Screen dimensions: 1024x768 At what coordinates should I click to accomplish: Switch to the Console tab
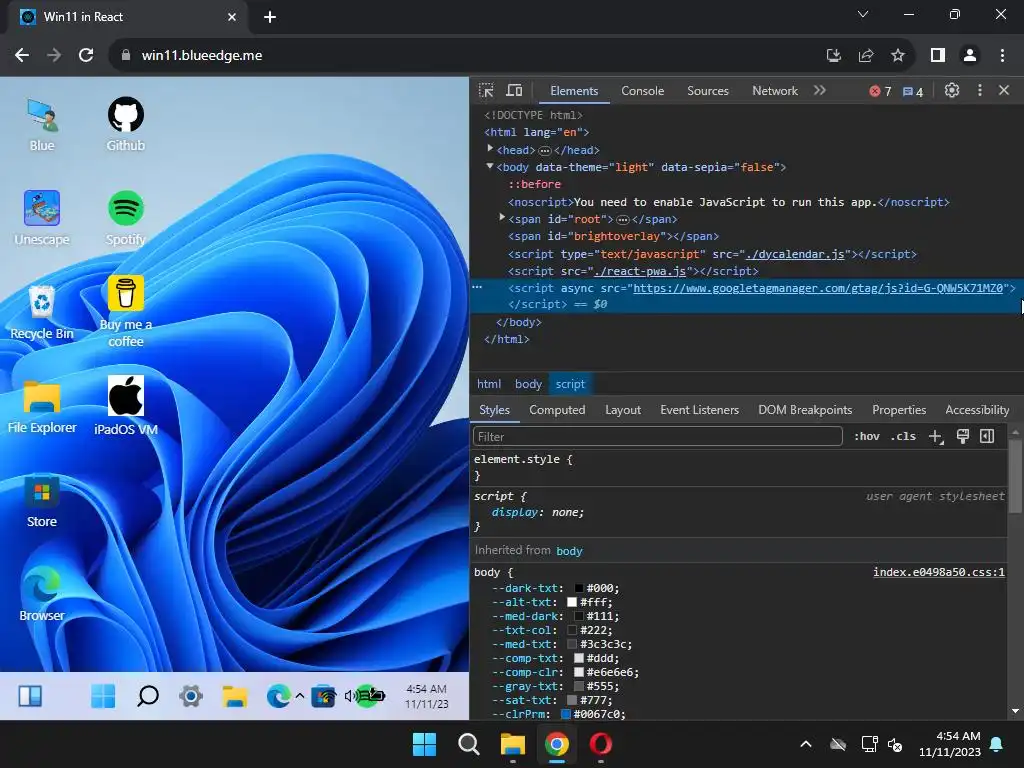[x=643, y=91]
